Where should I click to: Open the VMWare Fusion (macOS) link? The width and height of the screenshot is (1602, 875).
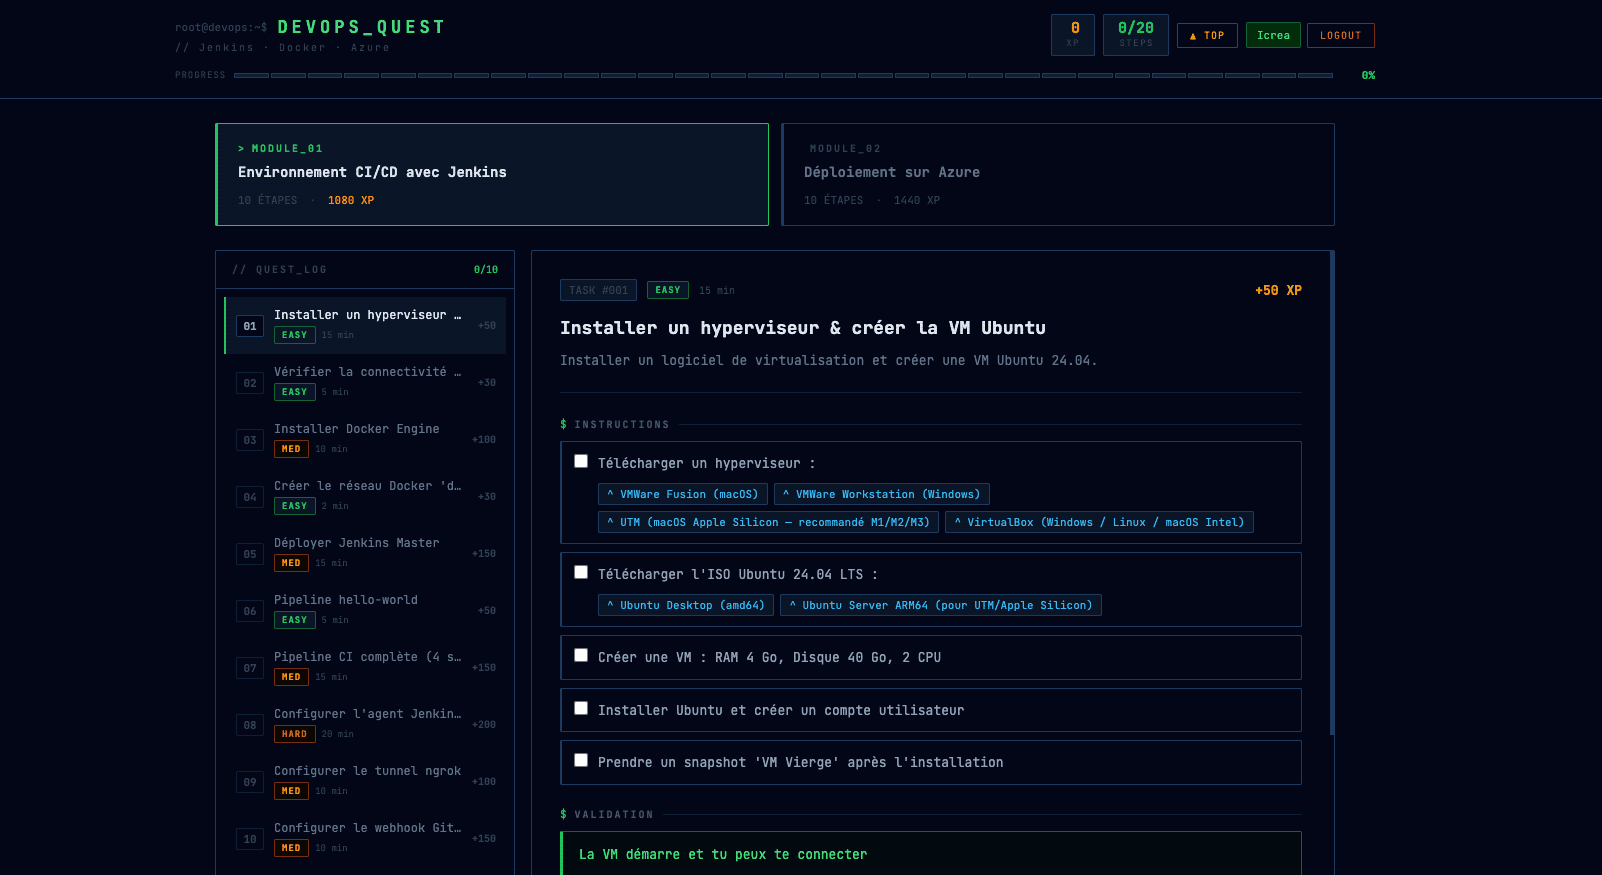click(683, 494)
